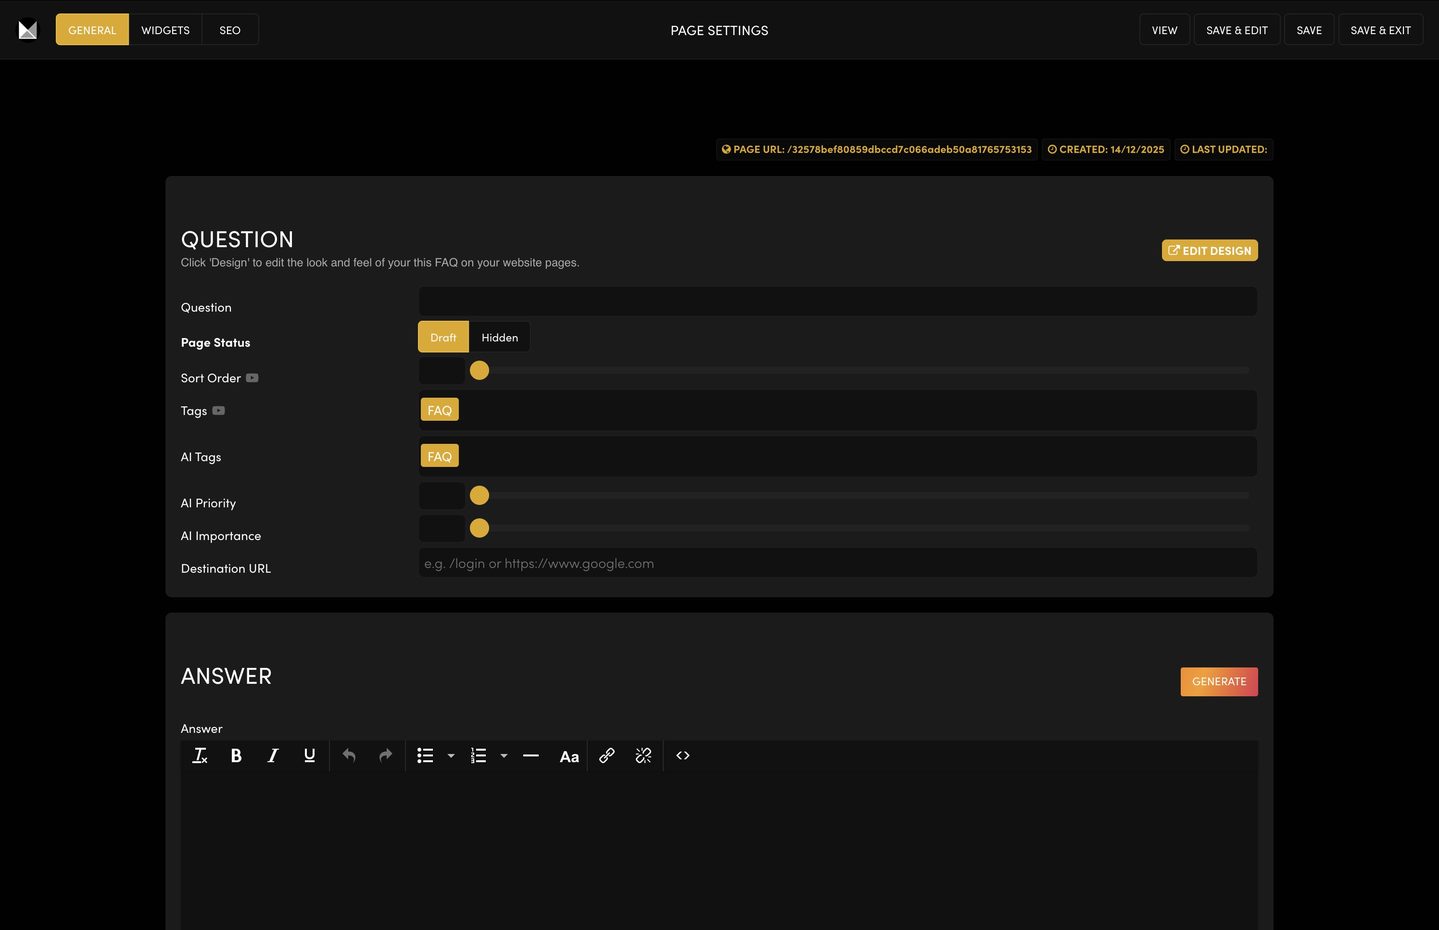Apply italic formatting in the answer toolbar
Image resolution: width=1439 pixels, height=930 pixels.
point(272,755)
